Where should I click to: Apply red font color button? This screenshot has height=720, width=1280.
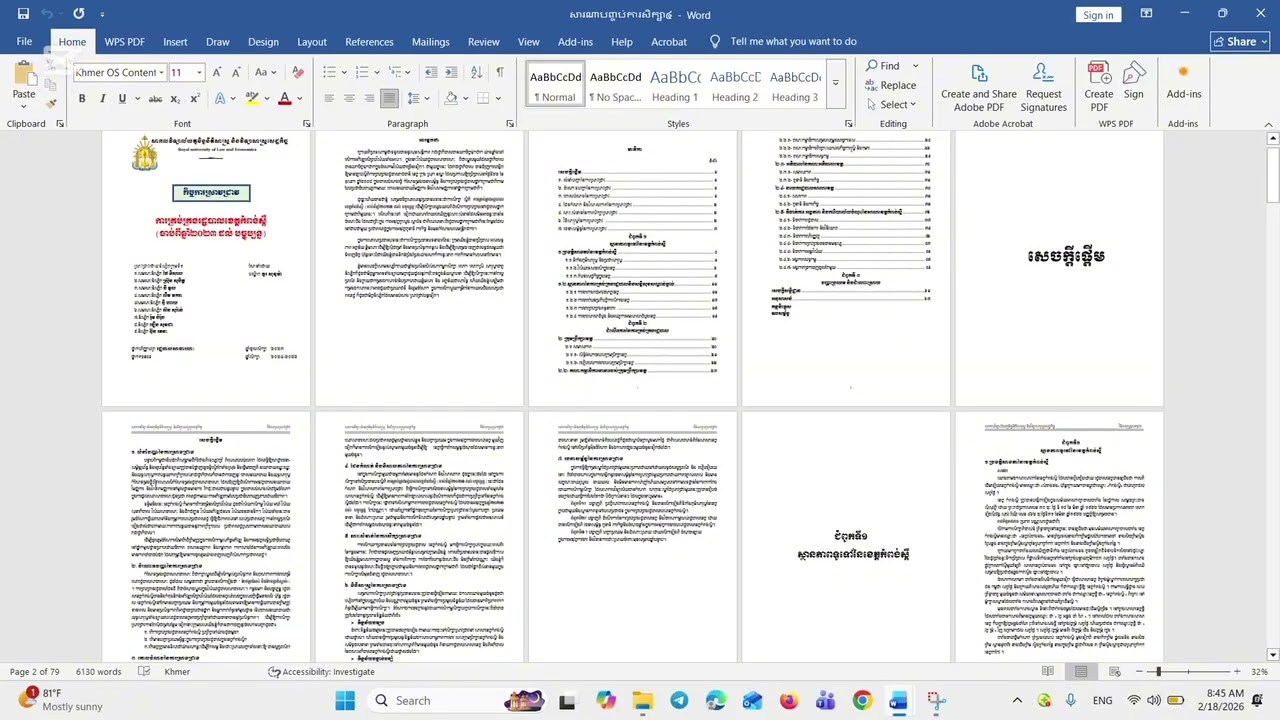coord(285,98)
